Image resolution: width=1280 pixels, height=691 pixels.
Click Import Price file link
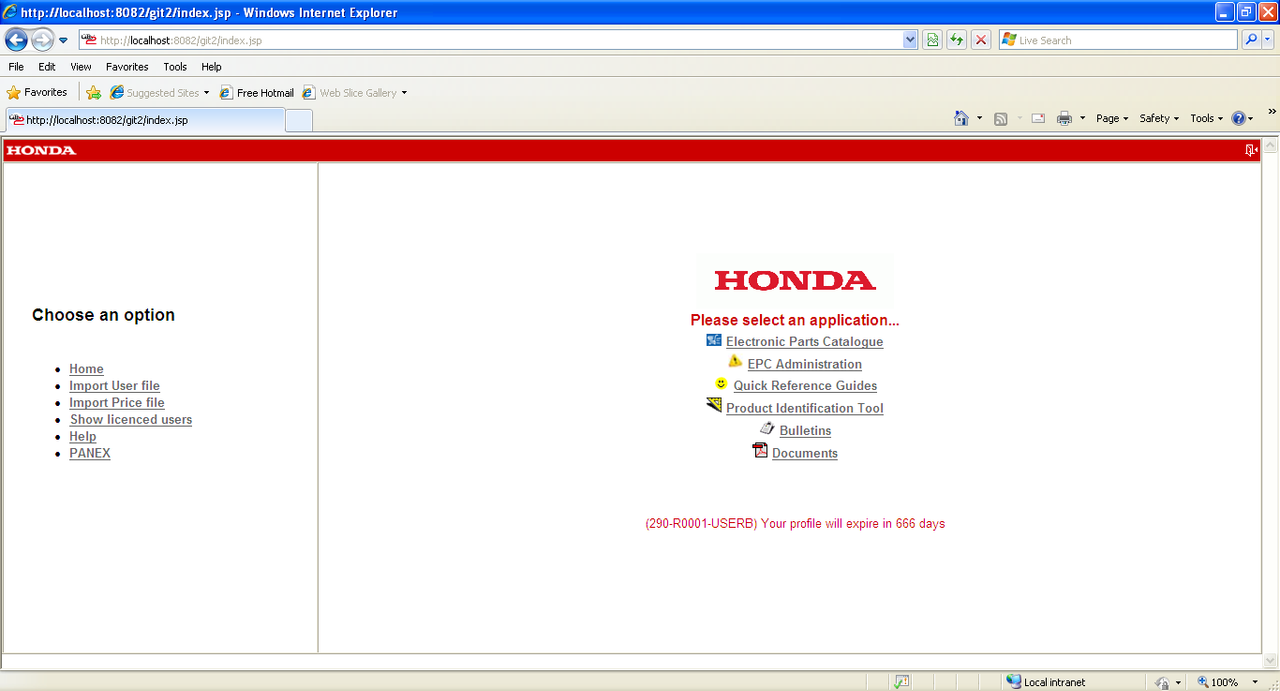pyautogui.click(x=117, y=403)
